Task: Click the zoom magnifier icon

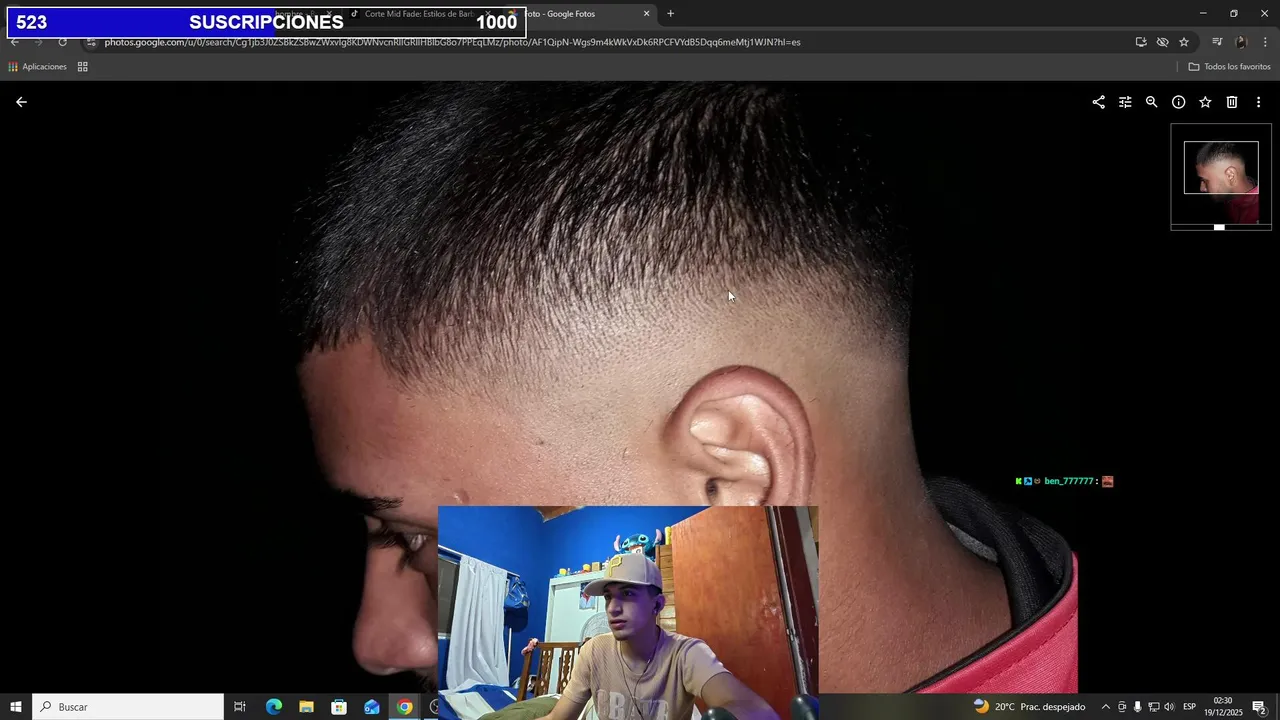Action: 1152,102
